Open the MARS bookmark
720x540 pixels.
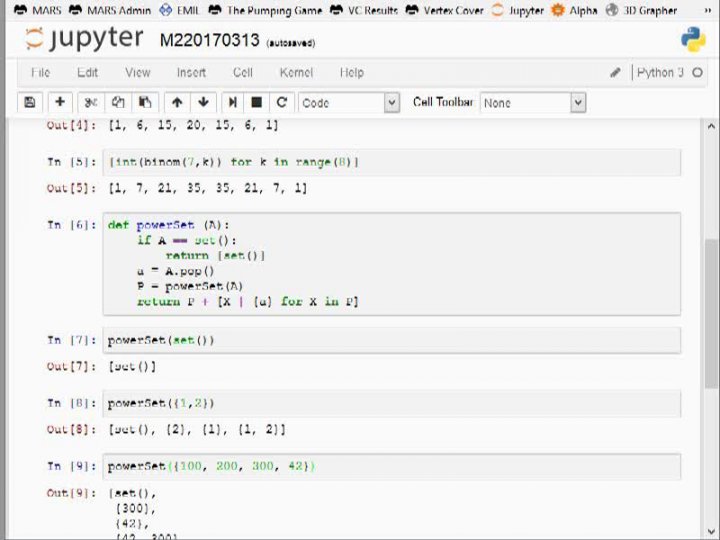(38, 10)
